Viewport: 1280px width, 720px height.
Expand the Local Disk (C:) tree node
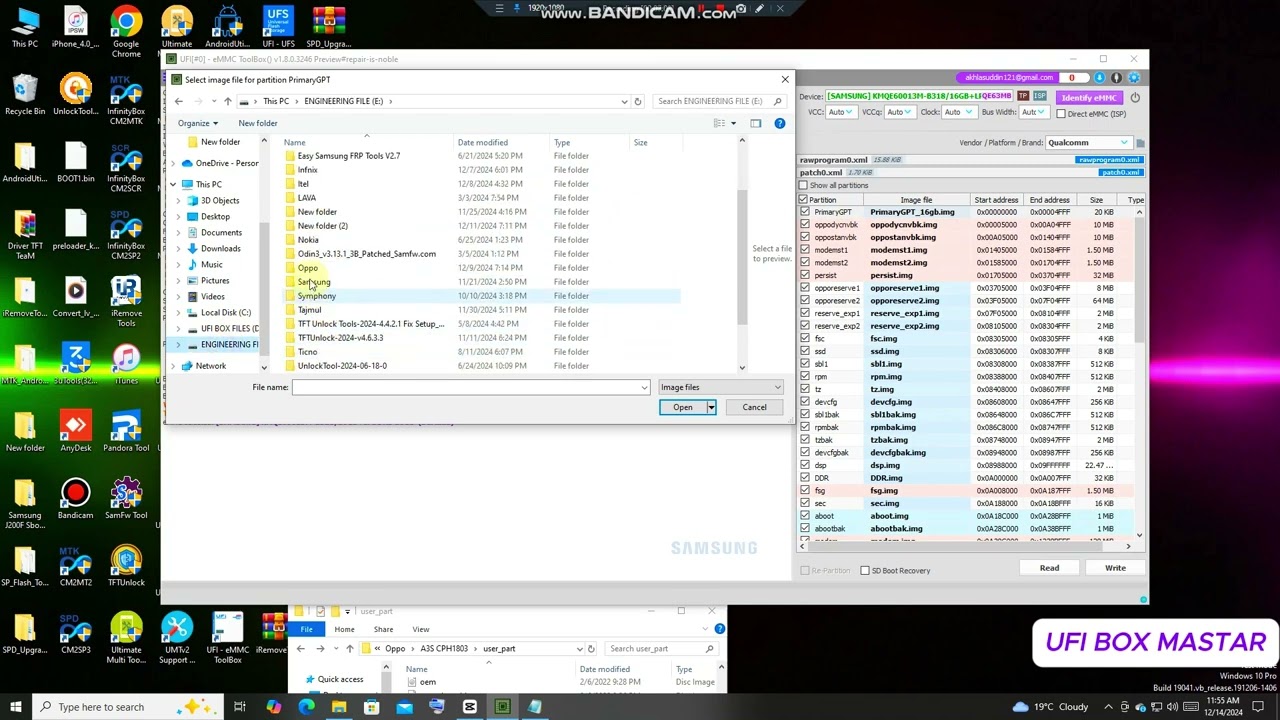tap(178, 313)
